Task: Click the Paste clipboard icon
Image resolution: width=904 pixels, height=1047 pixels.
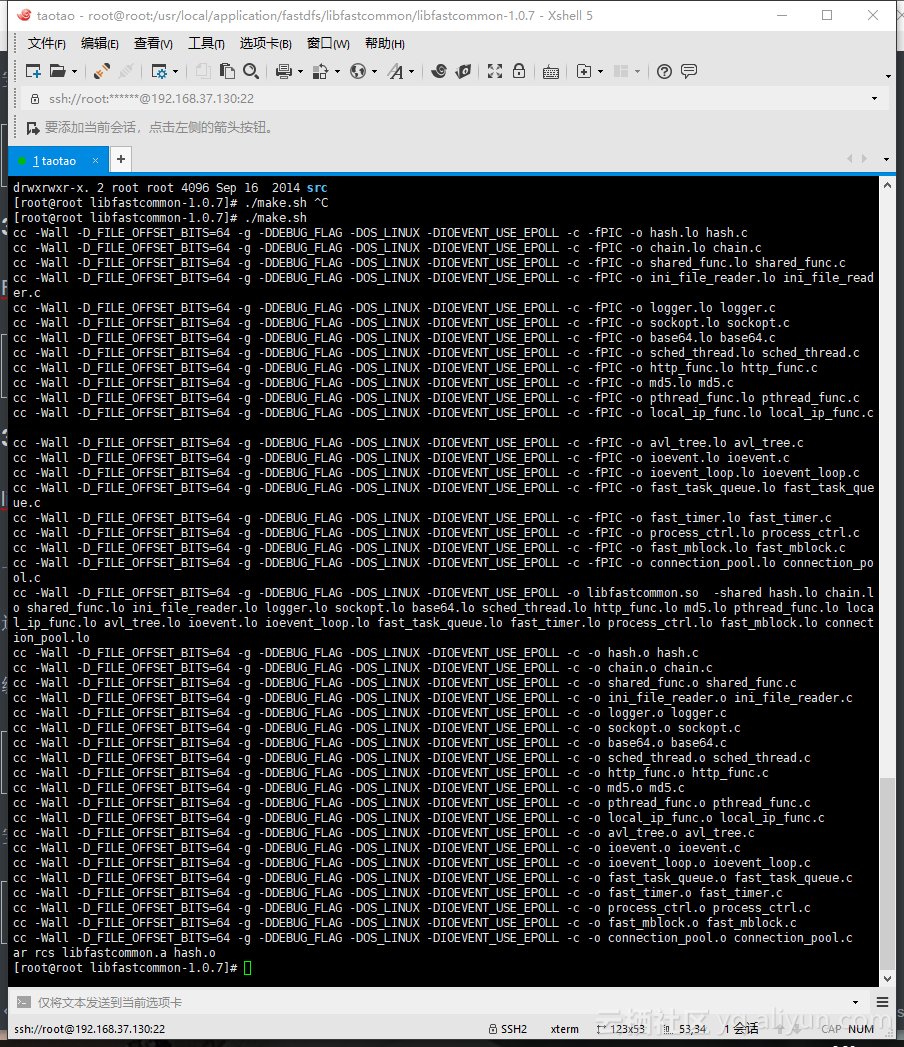Action: click(x=227, y=71)
